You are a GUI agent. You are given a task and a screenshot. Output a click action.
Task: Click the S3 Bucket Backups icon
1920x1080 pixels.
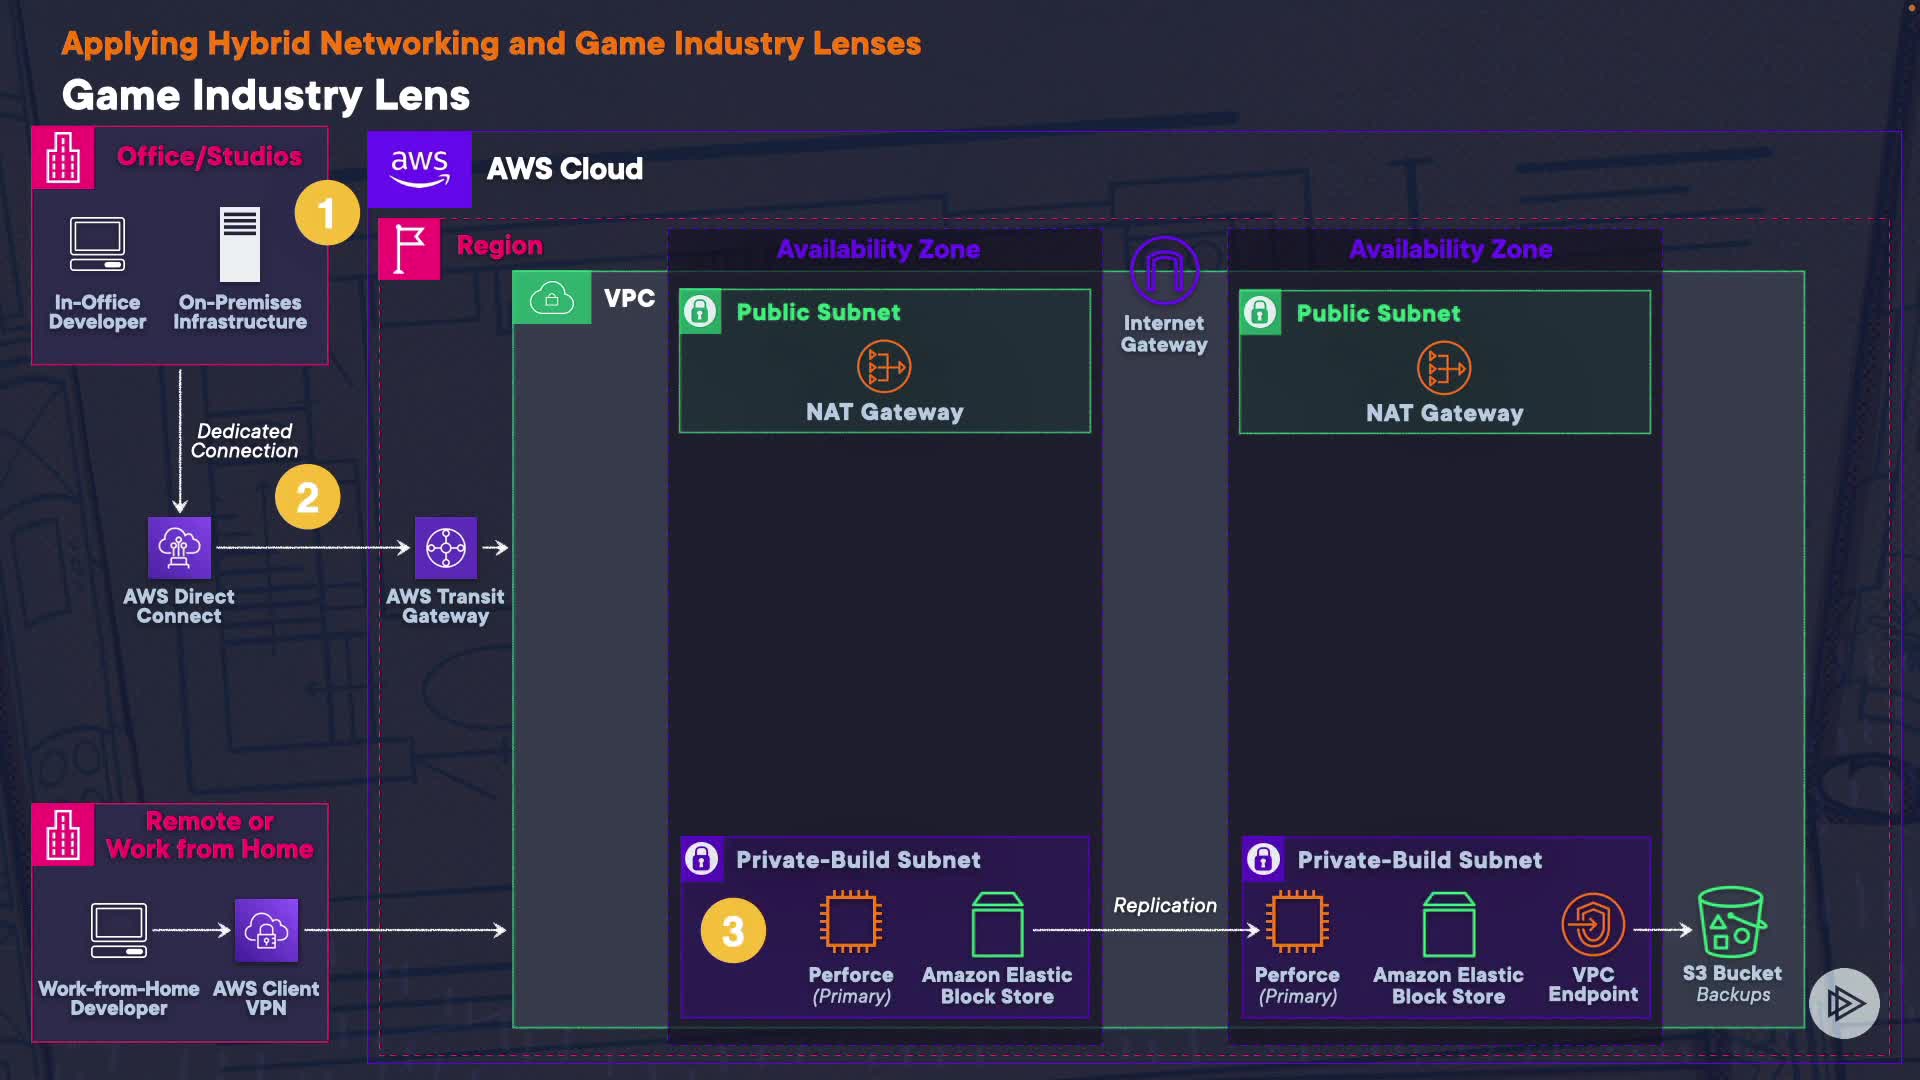click(1732, 922)
